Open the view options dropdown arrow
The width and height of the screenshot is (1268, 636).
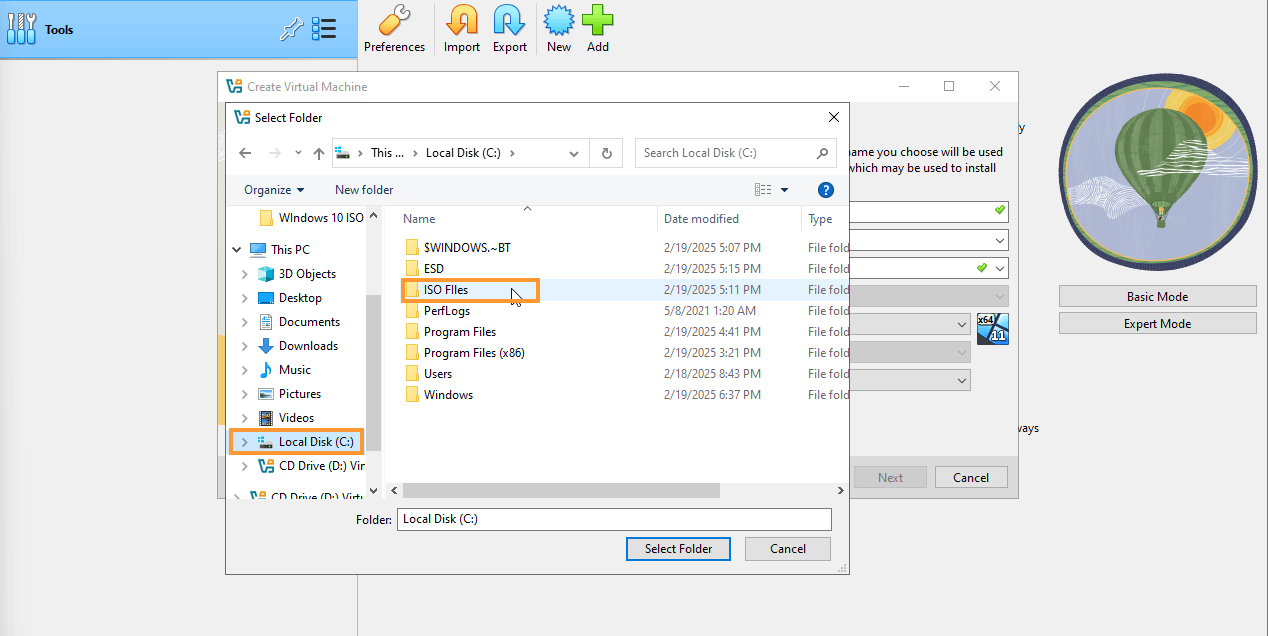pyautogui.click(x=784, y=190)
